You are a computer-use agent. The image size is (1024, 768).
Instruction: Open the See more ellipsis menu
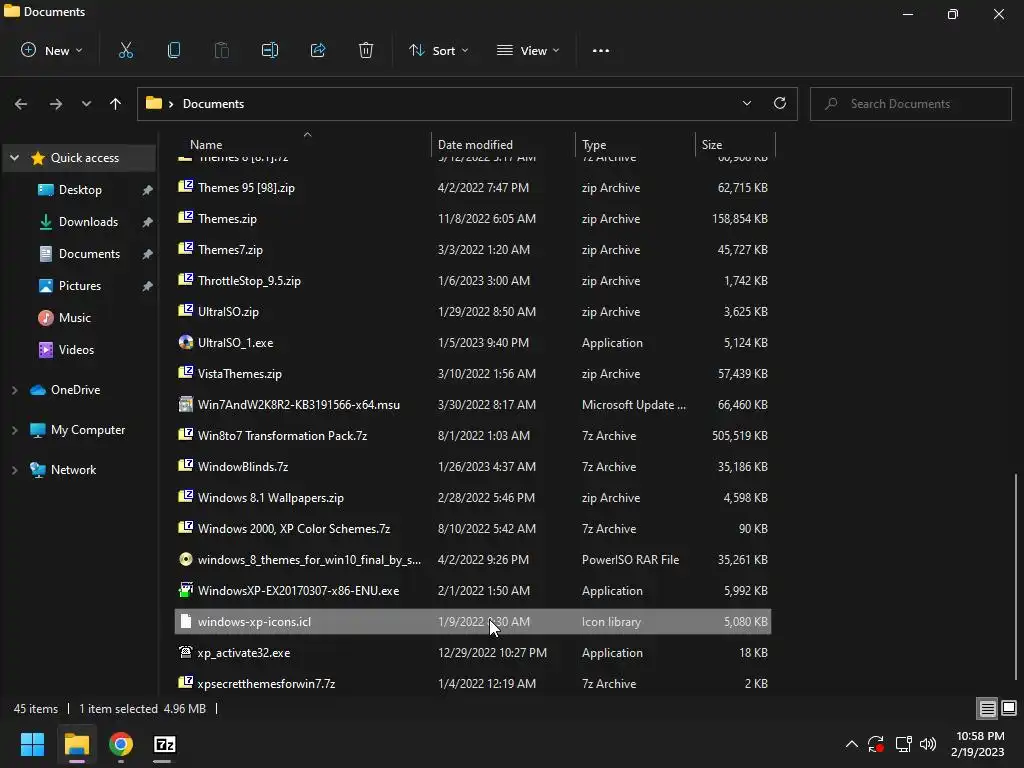click(x=601, y=50)
